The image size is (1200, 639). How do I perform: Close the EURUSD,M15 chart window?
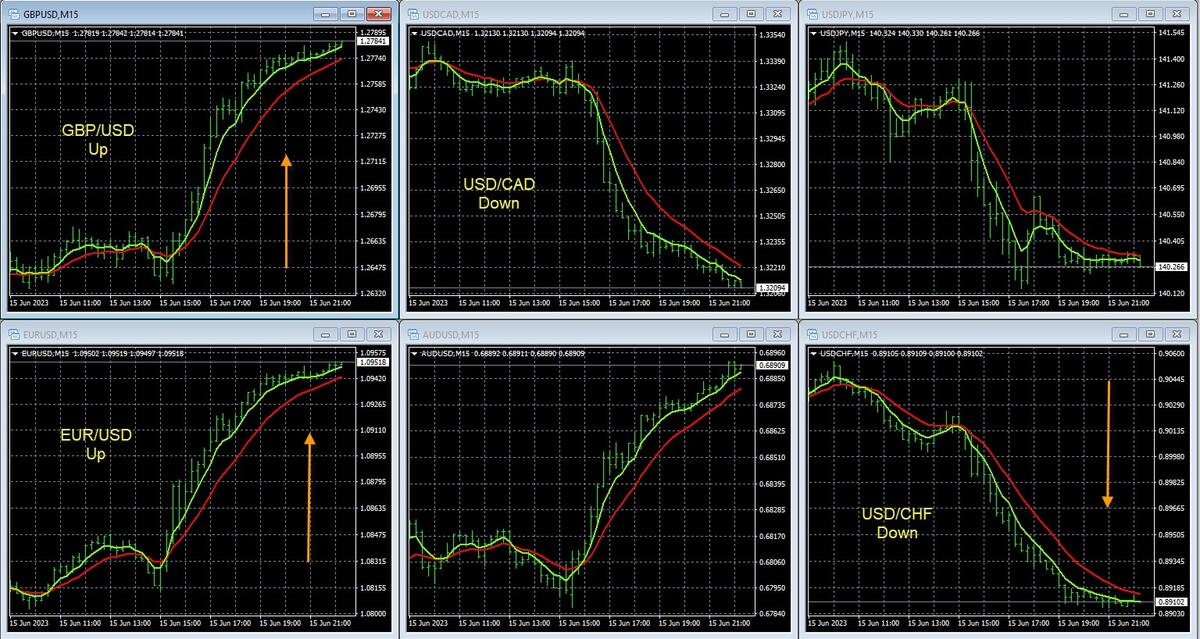point(378,333)
